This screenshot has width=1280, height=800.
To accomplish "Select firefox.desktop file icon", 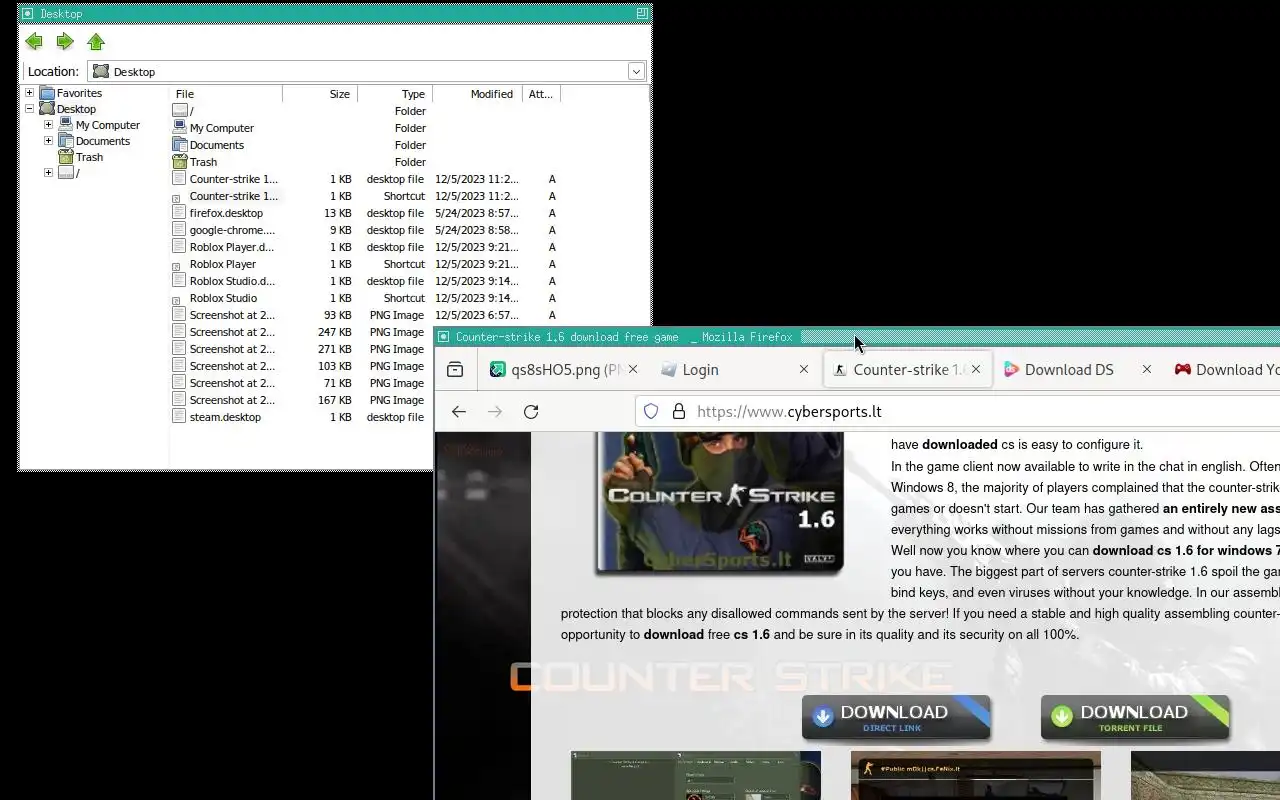I will [180, 213].
